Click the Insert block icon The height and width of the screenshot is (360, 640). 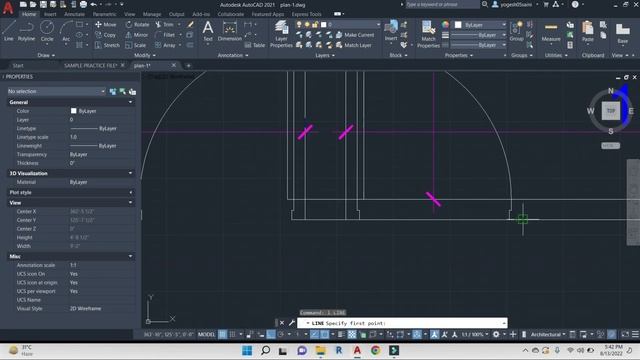[x=391, y=31]
